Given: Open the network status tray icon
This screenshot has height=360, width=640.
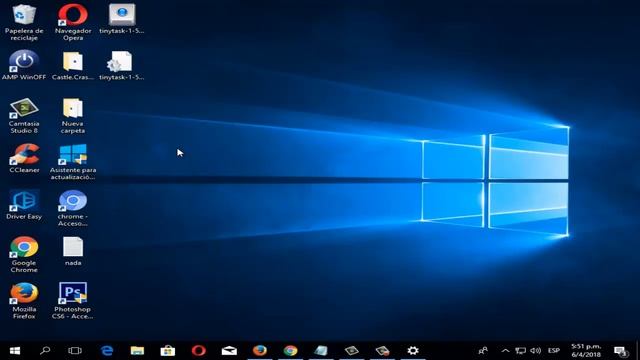Looking at the screenshot, I should click(520, 351).
